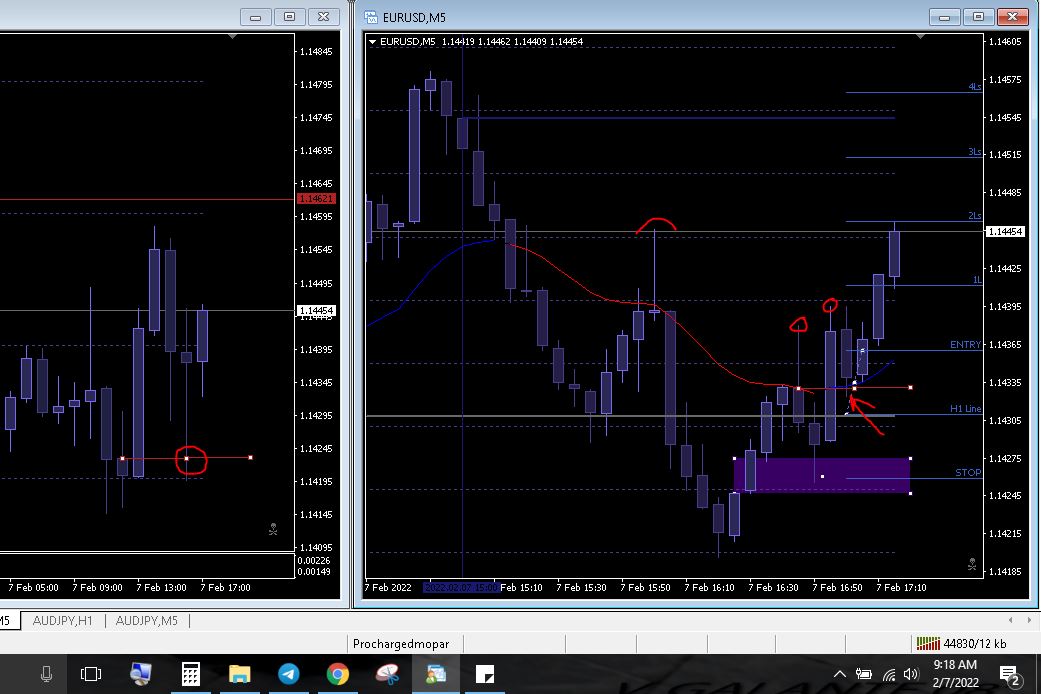Minimize the left chart window

click(256, 17)
